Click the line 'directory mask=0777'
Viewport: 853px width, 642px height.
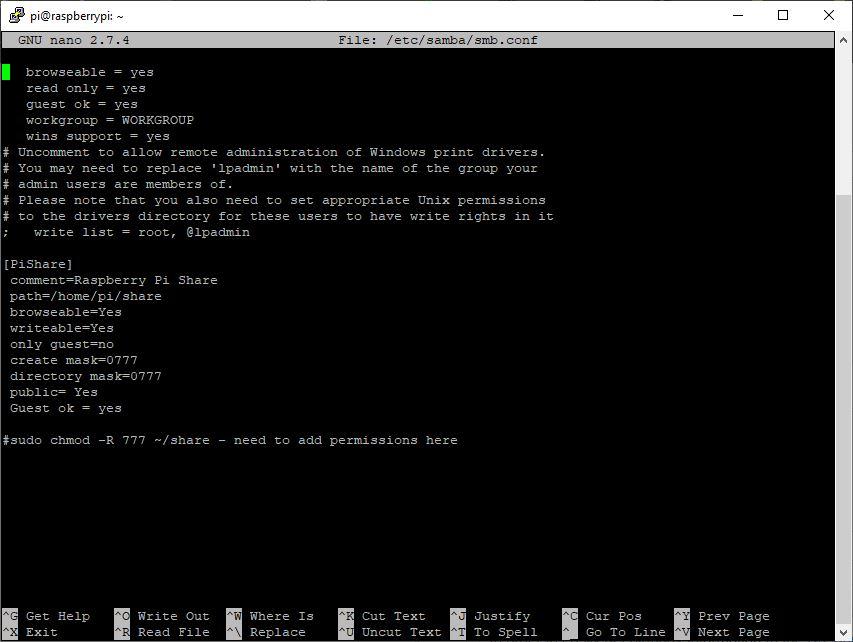(86, 376)
